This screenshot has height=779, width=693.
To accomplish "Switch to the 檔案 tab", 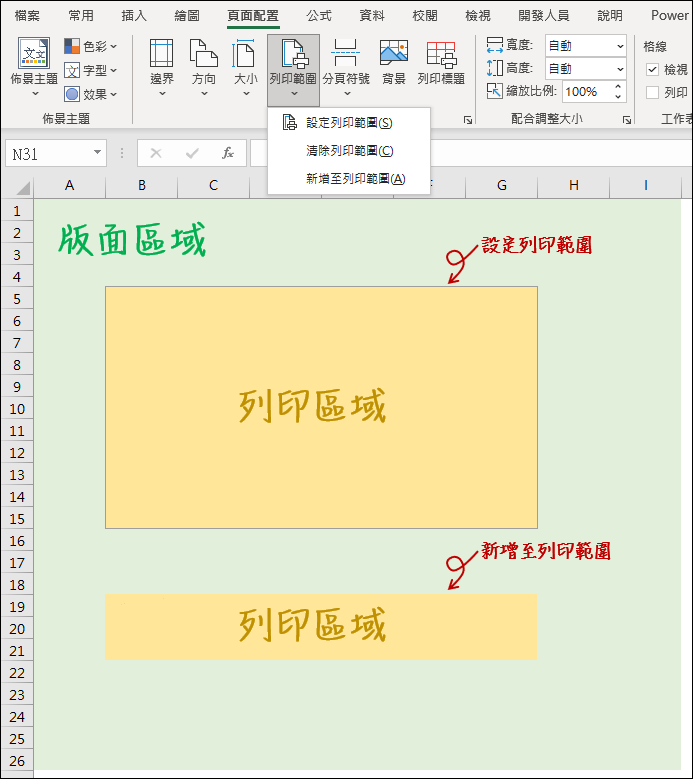I will pos(27,16).
